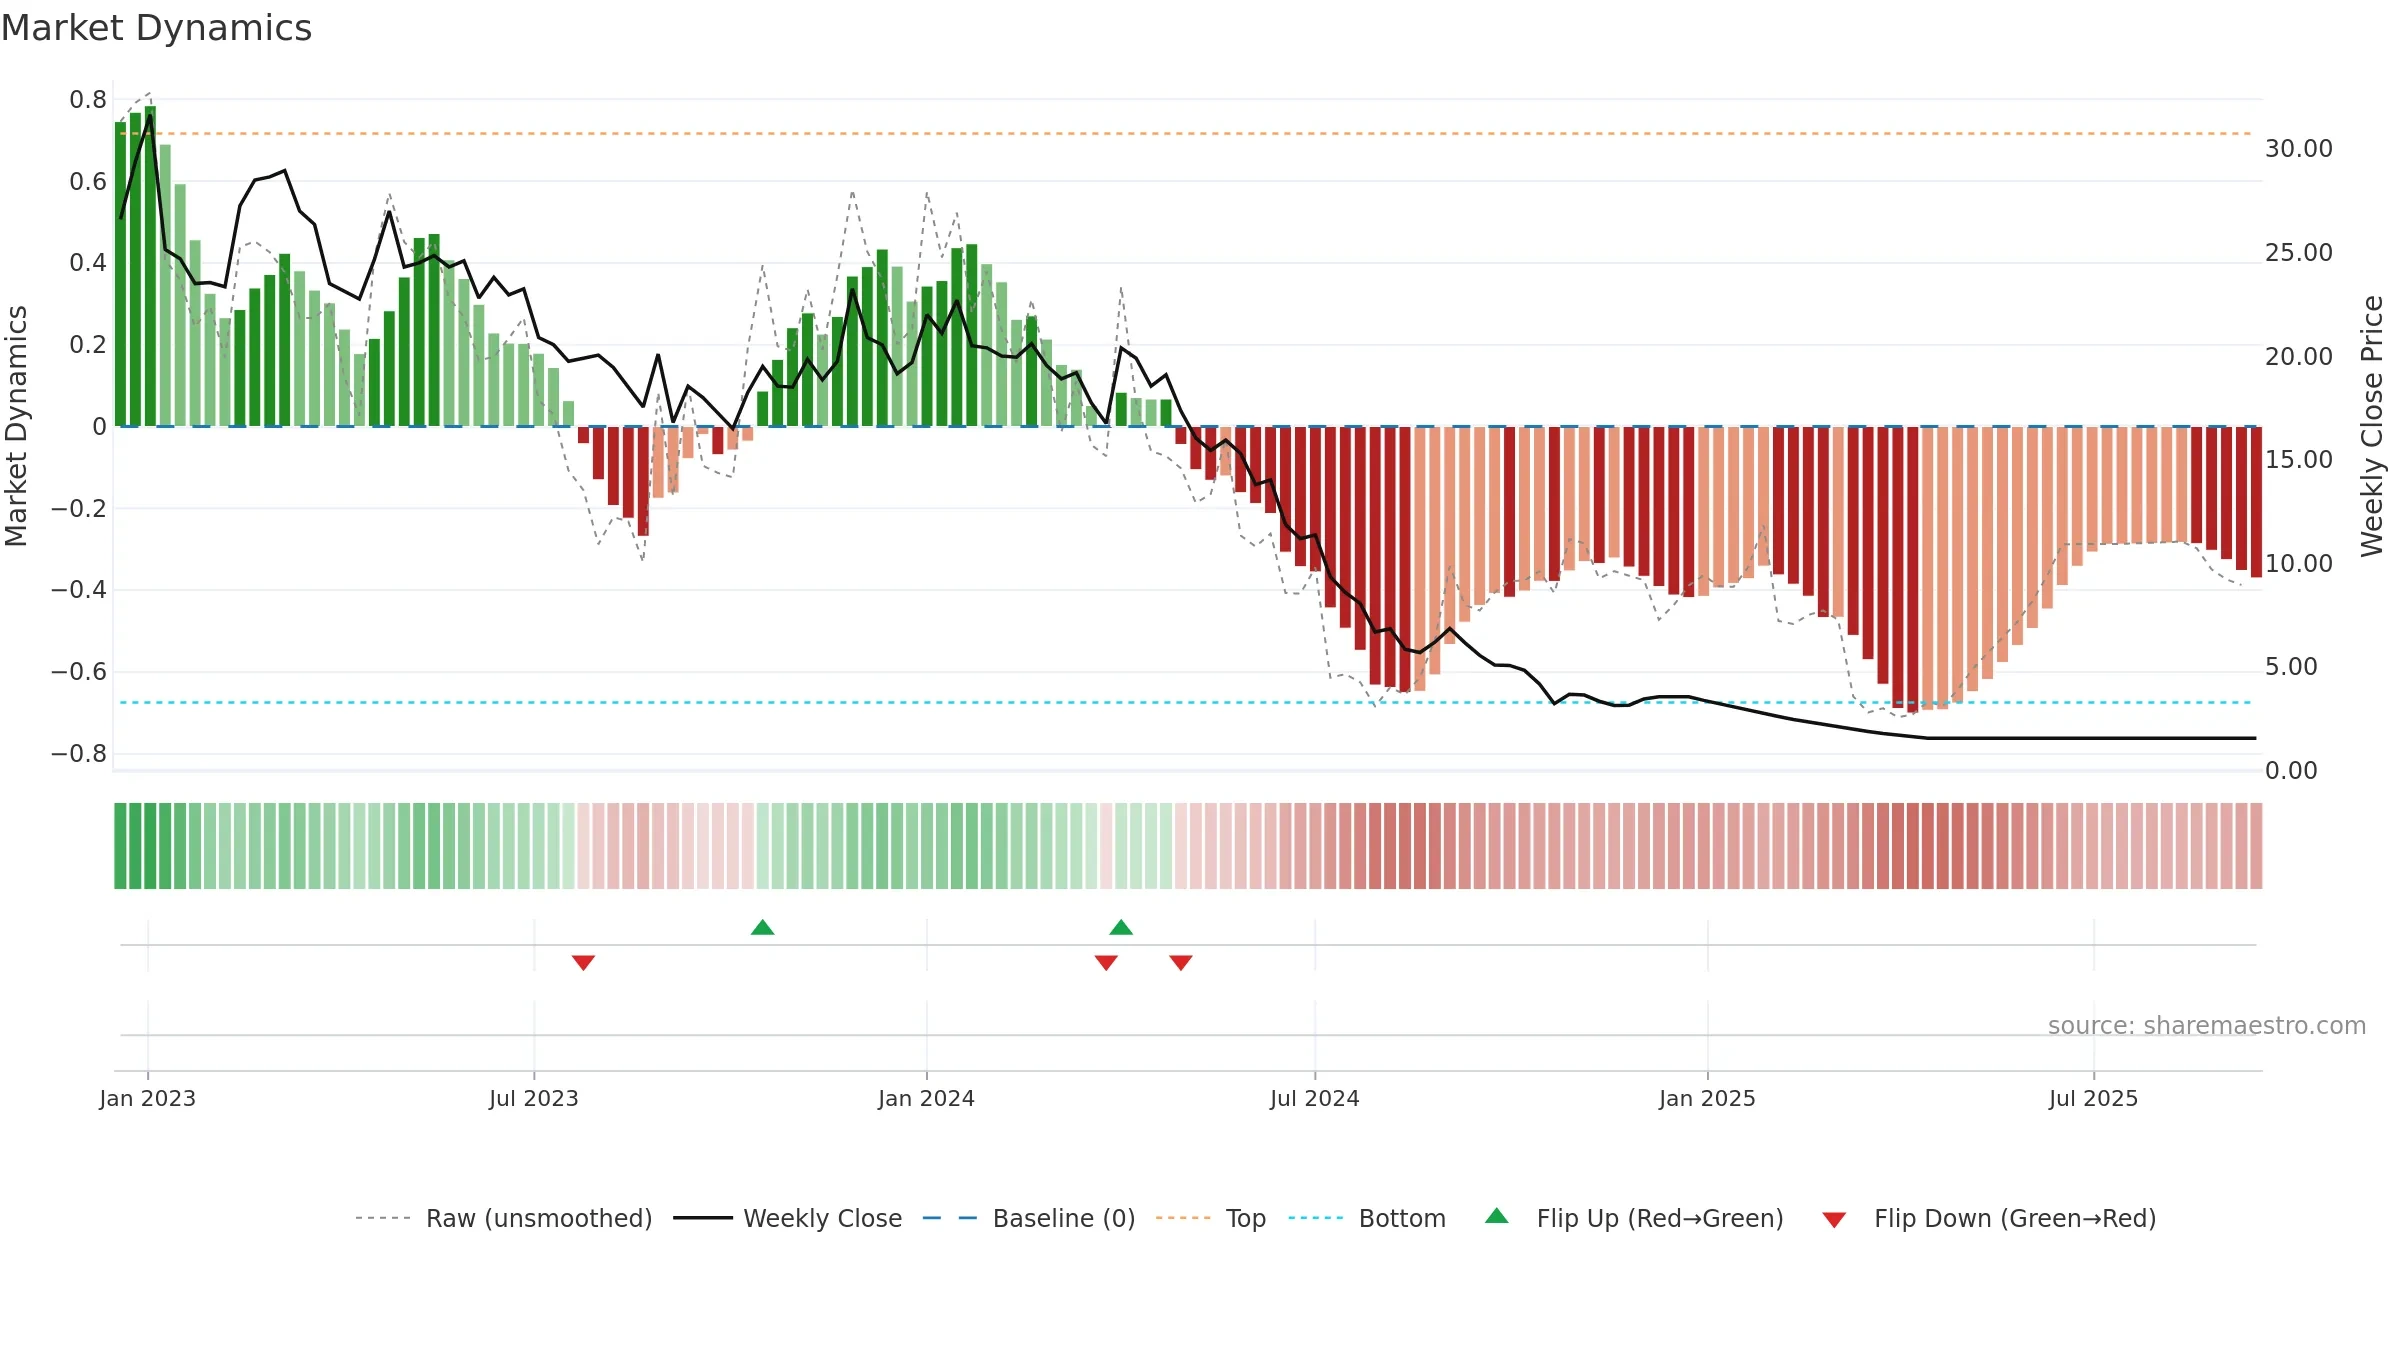Click the red Flip Down triangle in legend

pyautogui.click(x=1834, y=1220)
